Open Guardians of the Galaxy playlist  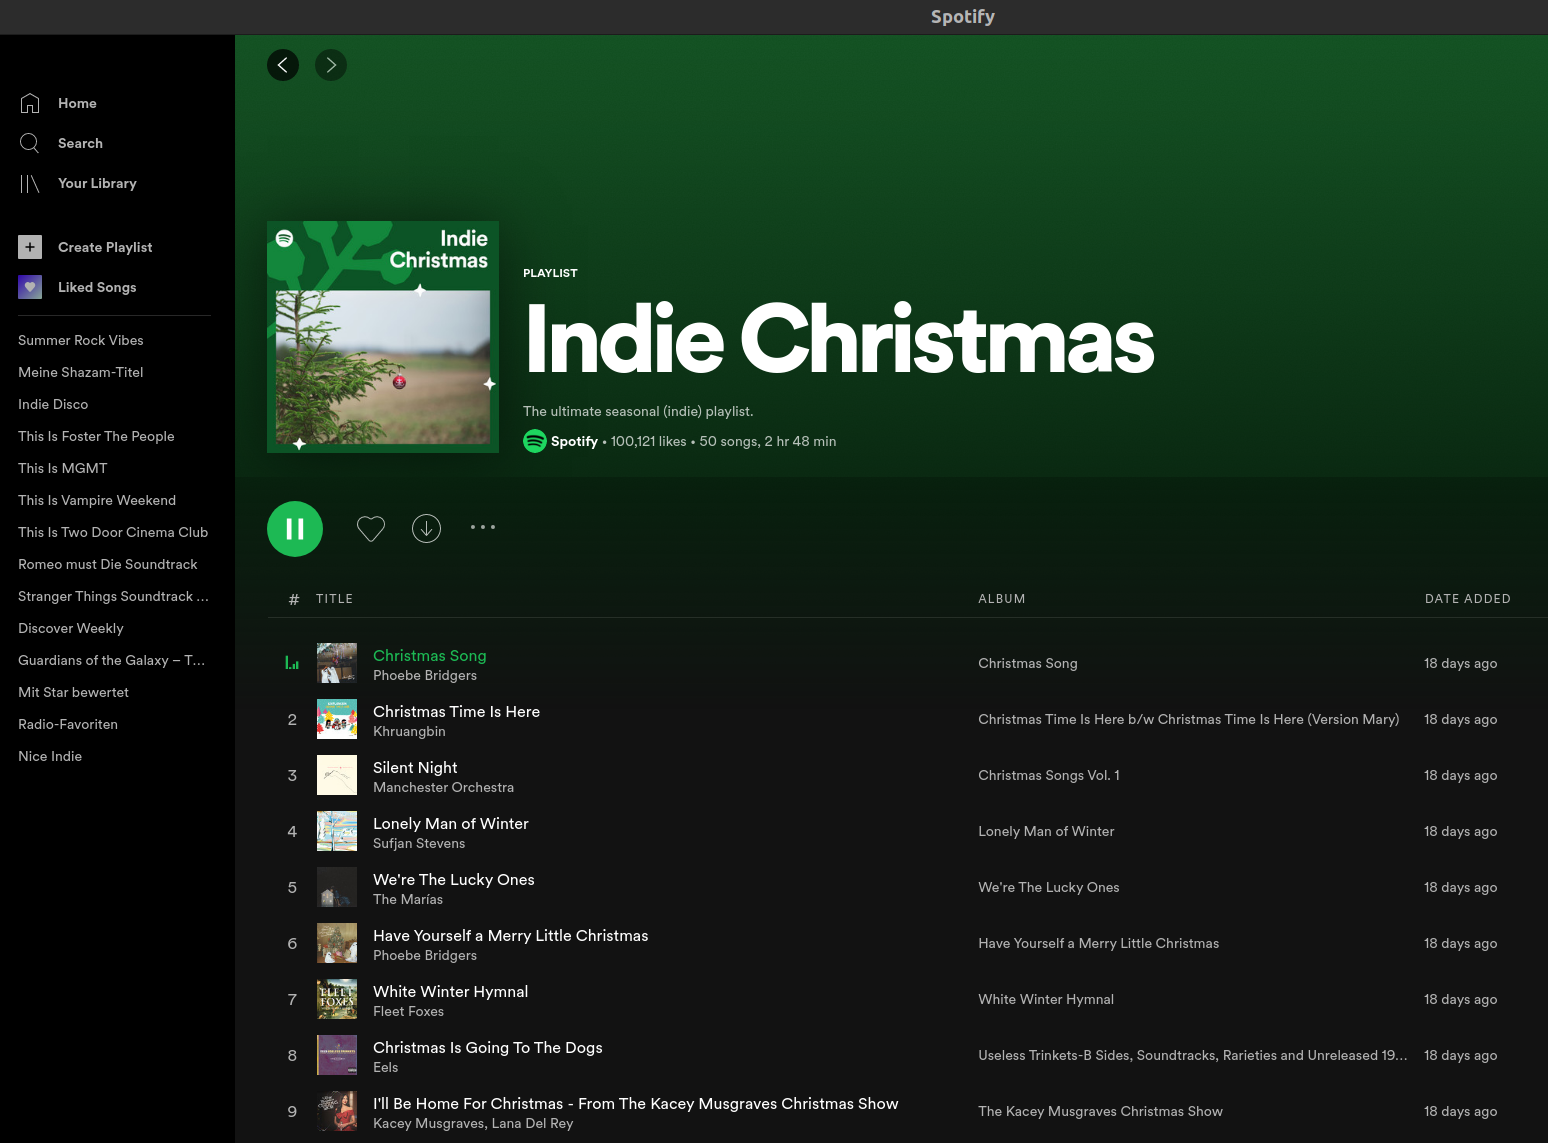tap(111, 660)
